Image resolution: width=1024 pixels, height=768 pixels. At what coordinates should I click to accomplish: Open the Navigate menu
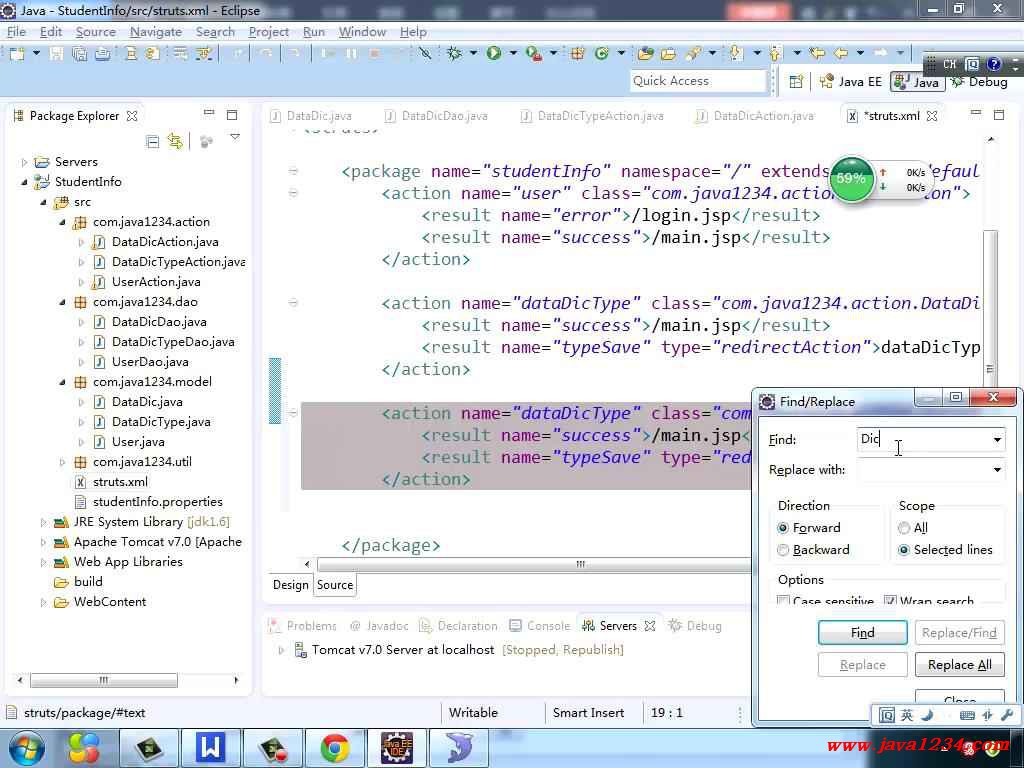coord(155,31)
